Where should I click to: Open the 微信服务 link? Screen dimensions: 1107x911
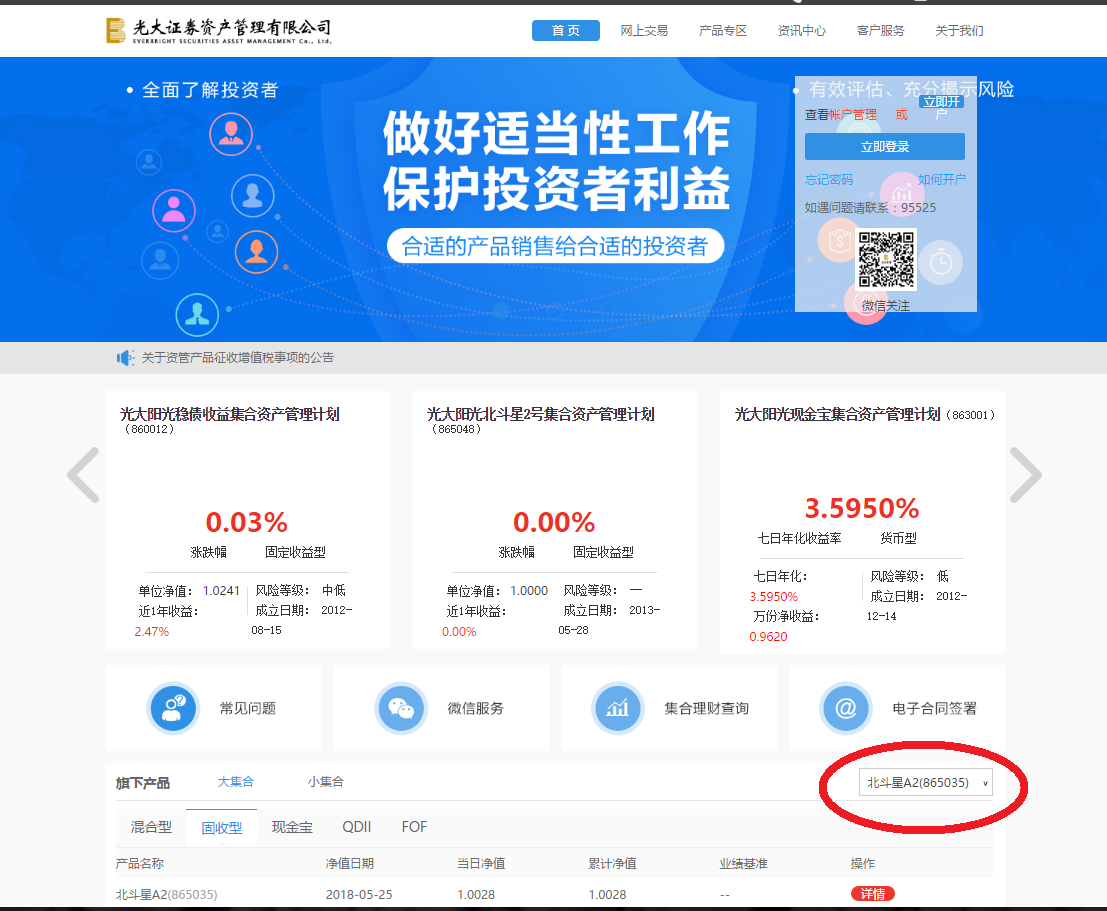click(x=476, y=708)
